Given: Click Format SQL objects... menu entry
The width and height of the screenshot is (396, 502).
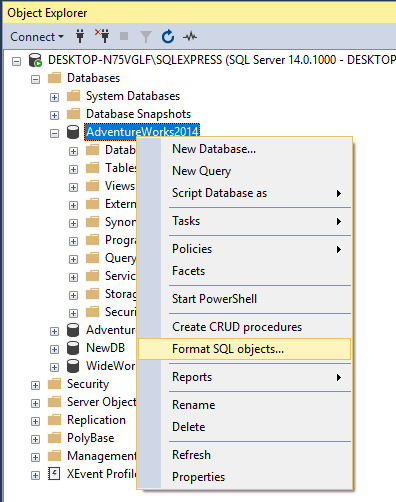Looking at the screenshot, I should pyautogui.click(x=245, y=349).
